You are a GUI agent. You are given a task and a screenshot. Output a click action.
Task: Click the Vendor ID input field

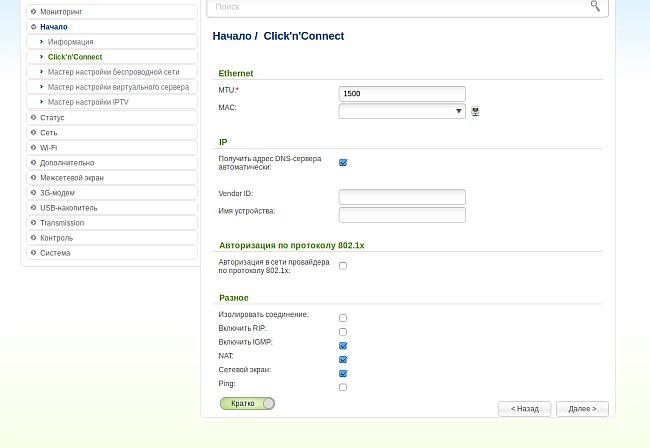point(402,197)
